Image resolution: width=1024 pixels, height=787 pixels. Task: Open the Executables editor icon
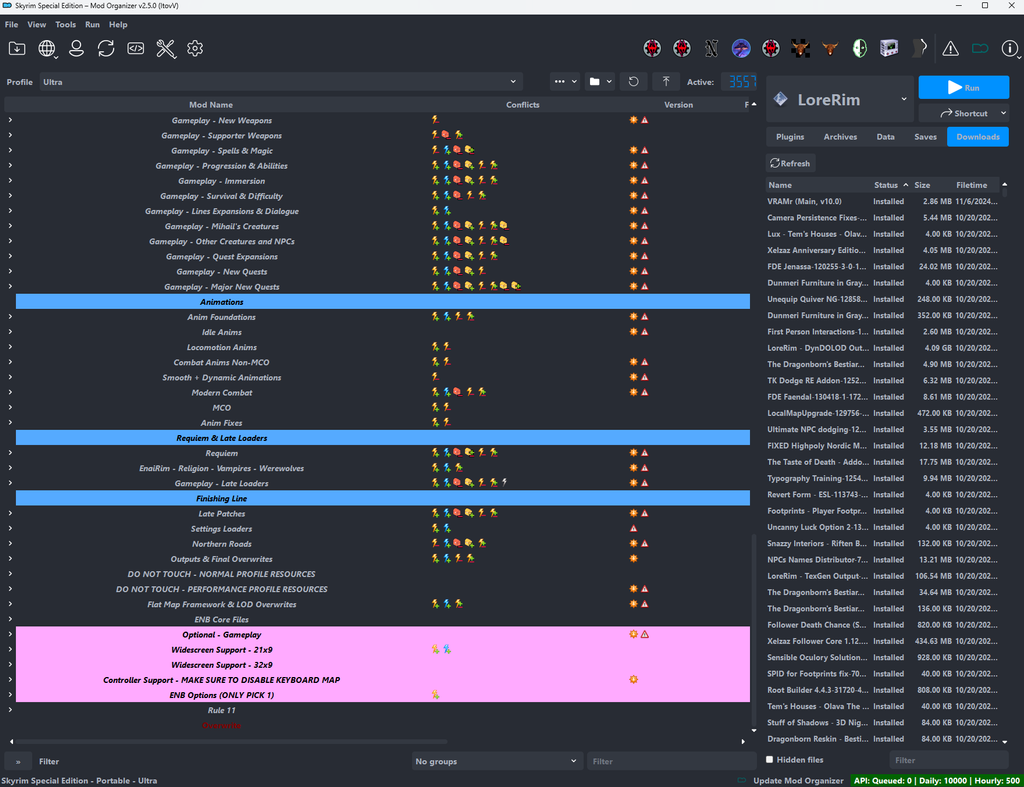coord(136,48)
